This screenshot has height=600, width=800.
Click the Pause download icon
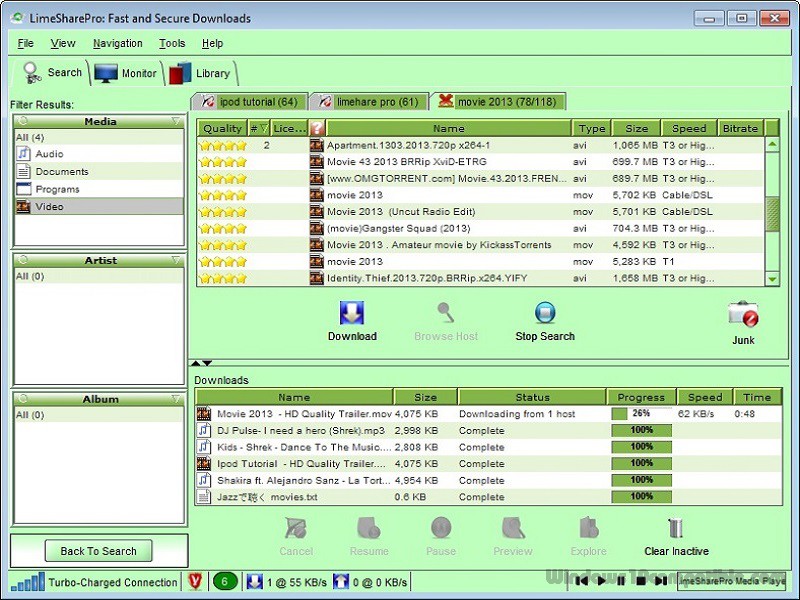(x=441, y=528)
